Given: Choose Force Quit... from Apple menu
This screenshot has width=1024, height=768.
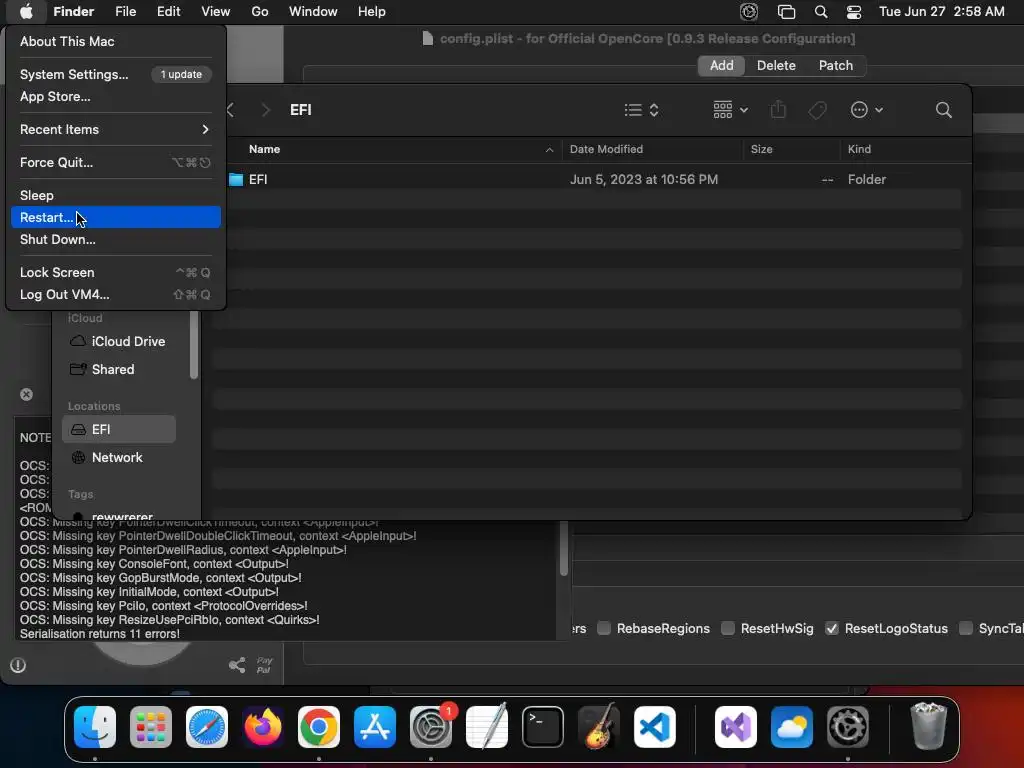Looking at the screenshot, I should coord(116,163).
